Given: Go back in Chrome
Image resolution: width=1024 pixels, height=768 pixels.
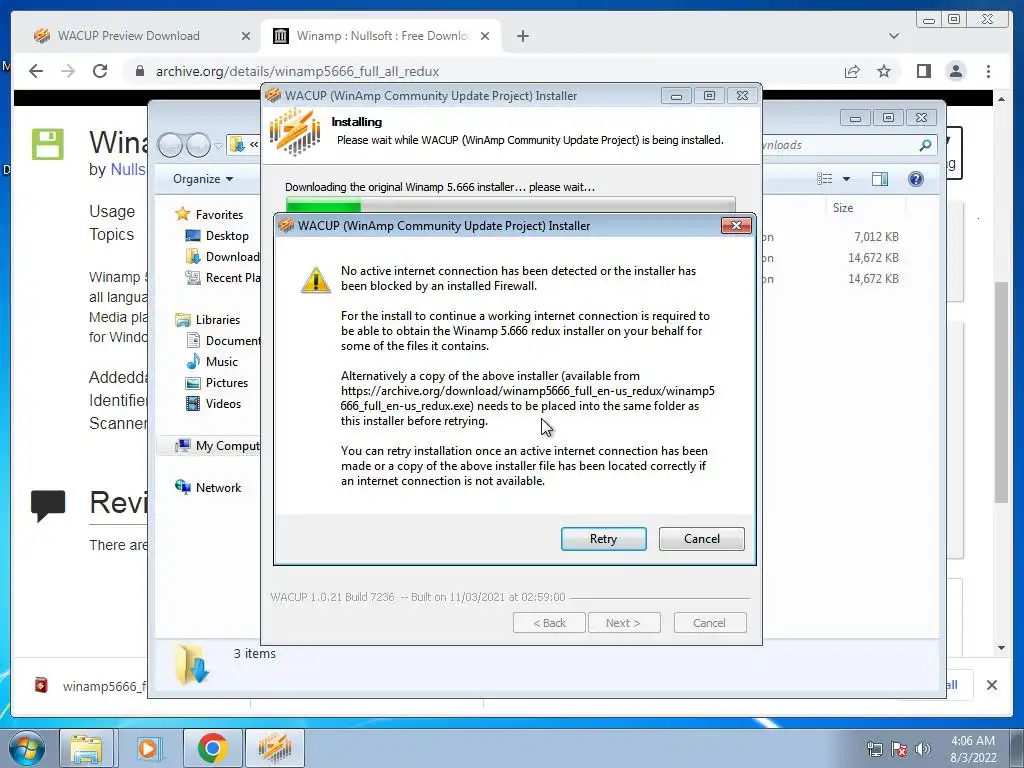Looking at the screenshot, I should pyautogui.click(x=36, y=71).
